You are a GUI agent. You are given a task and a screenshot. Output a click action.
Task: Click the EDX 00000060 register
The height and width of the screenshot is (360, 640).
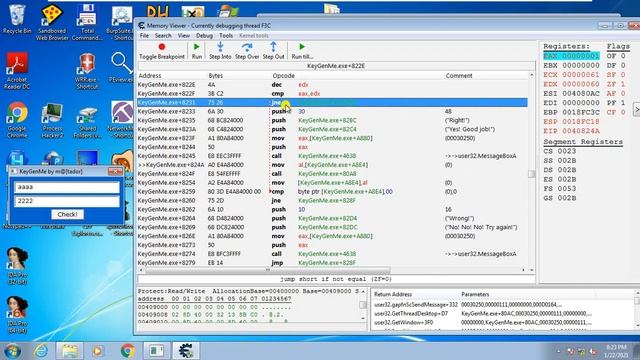[571, 84]
